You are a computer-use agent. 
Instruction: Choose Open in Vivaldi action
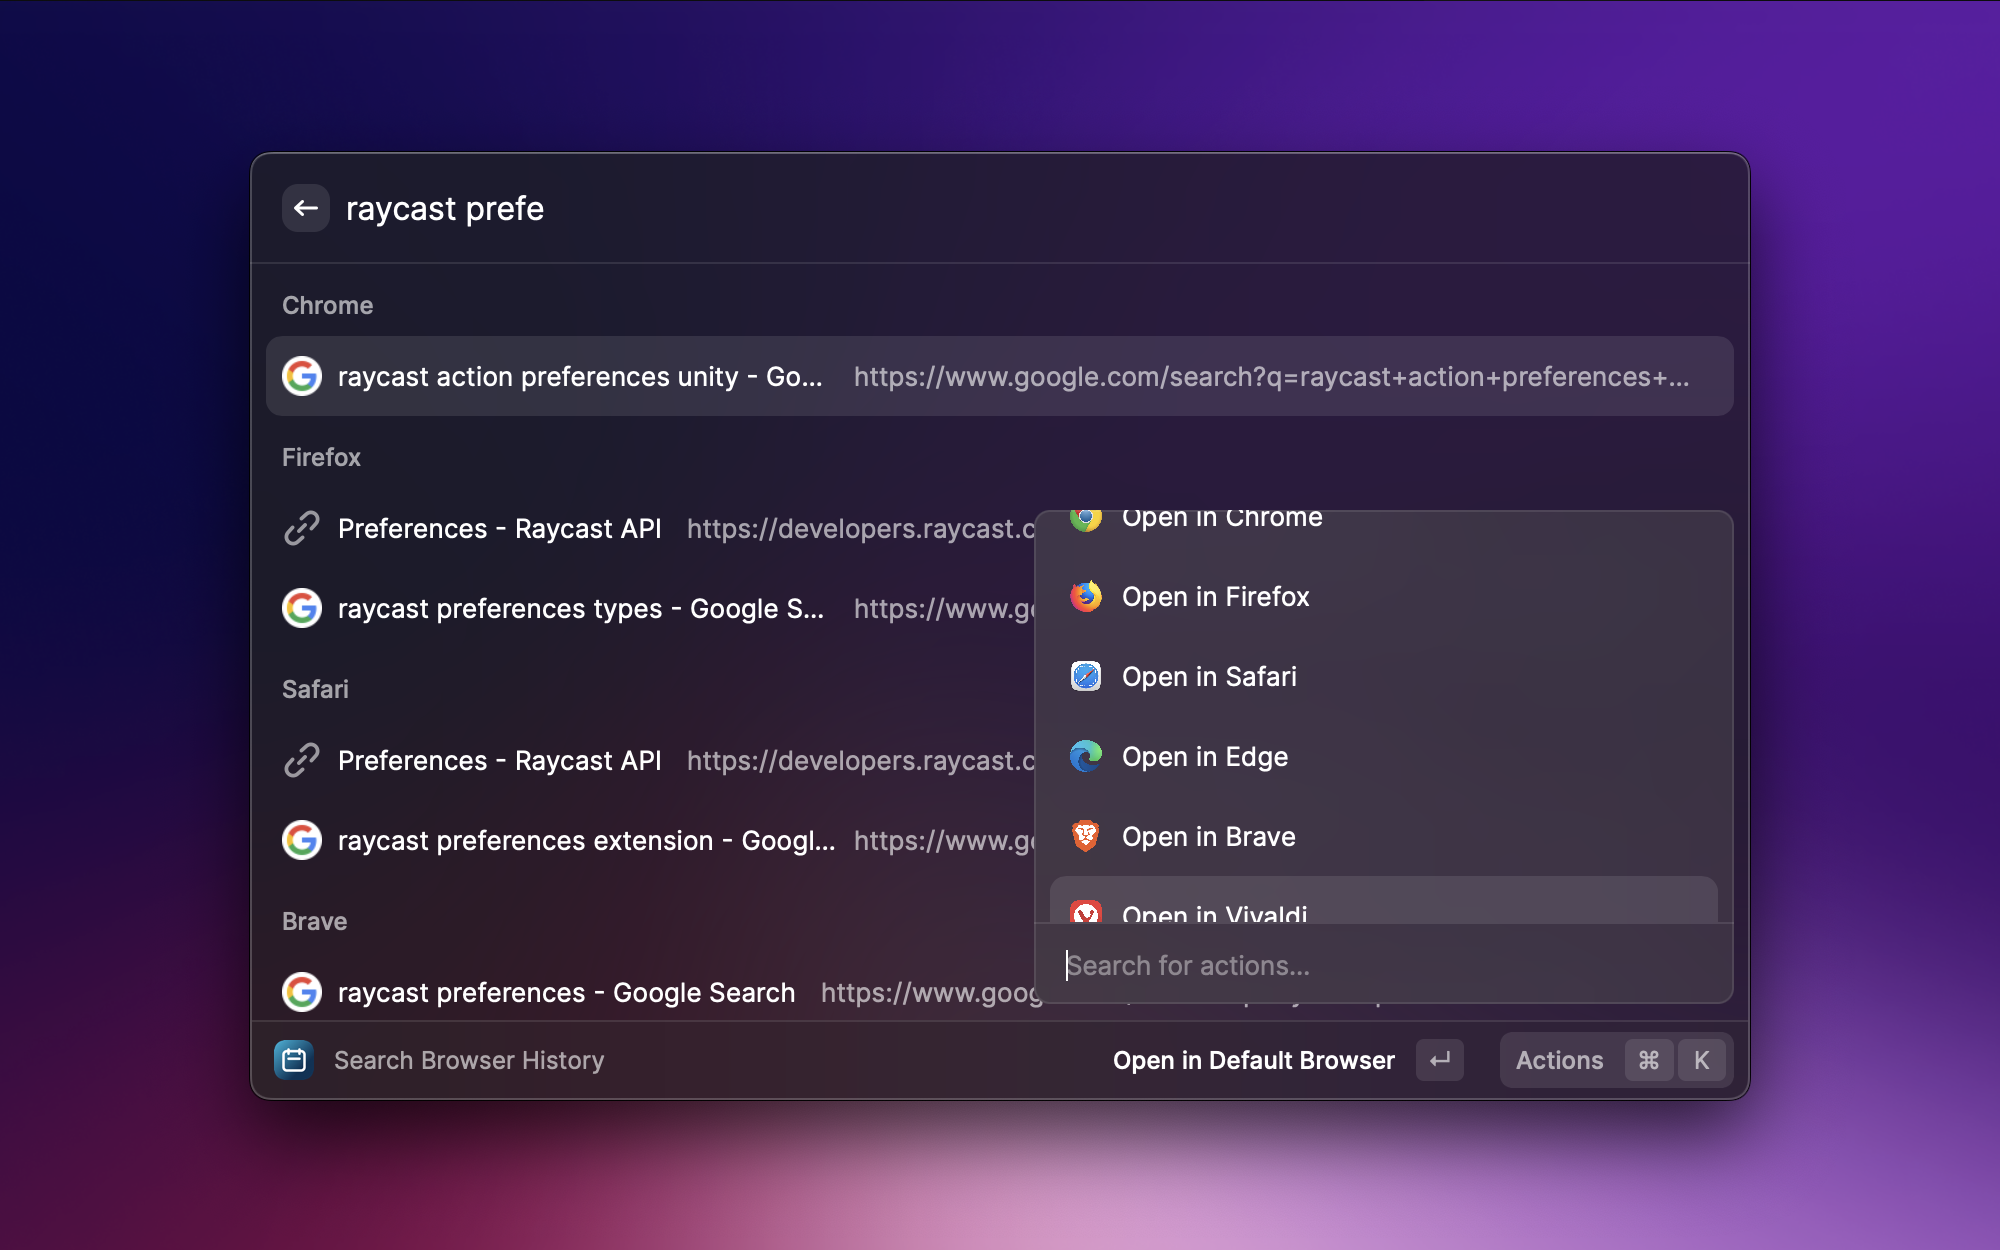coord(1214,911)
